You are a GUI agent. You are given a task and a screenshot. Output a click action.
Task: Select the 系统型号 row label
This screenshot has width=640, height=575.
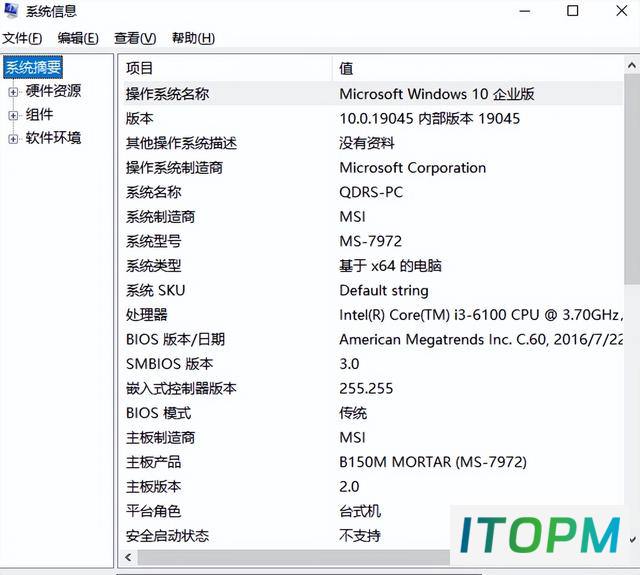coord(153,241)
